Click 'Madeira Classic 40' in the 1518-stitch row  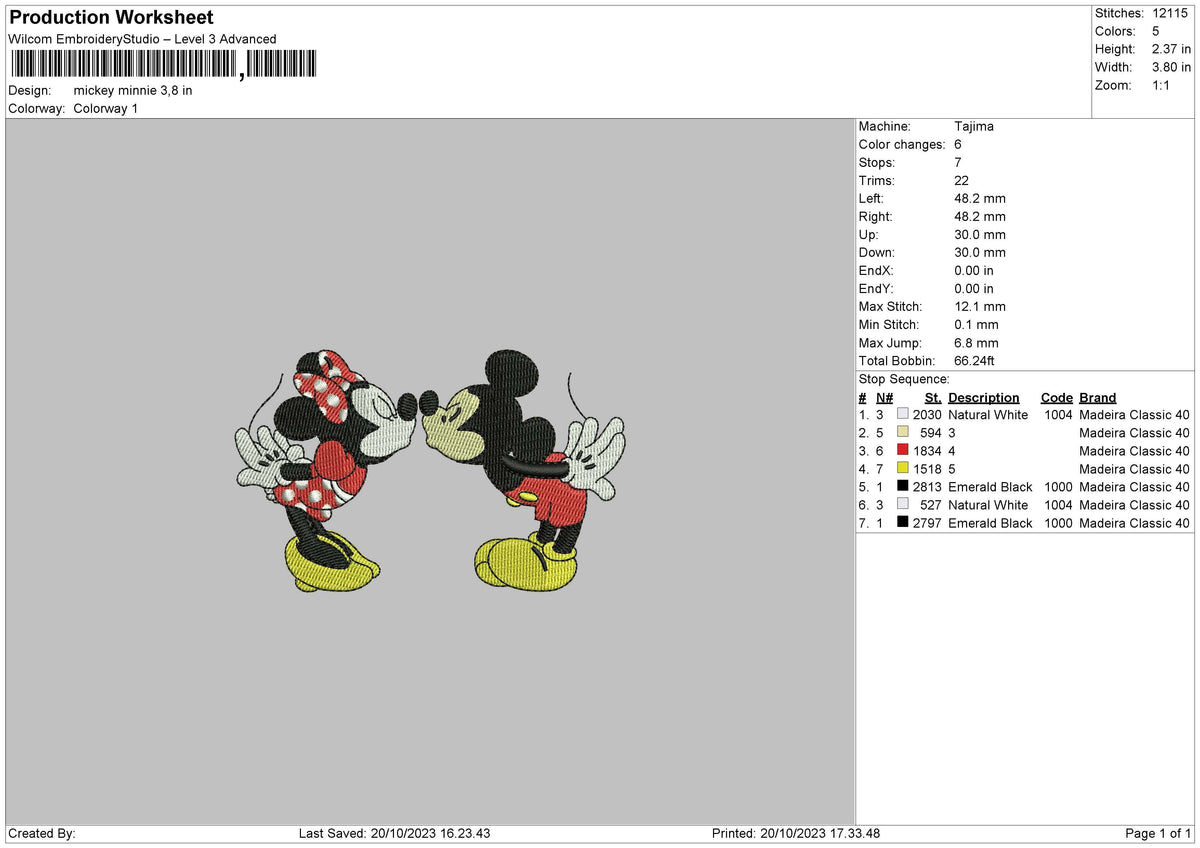(x=1135, y=468)
